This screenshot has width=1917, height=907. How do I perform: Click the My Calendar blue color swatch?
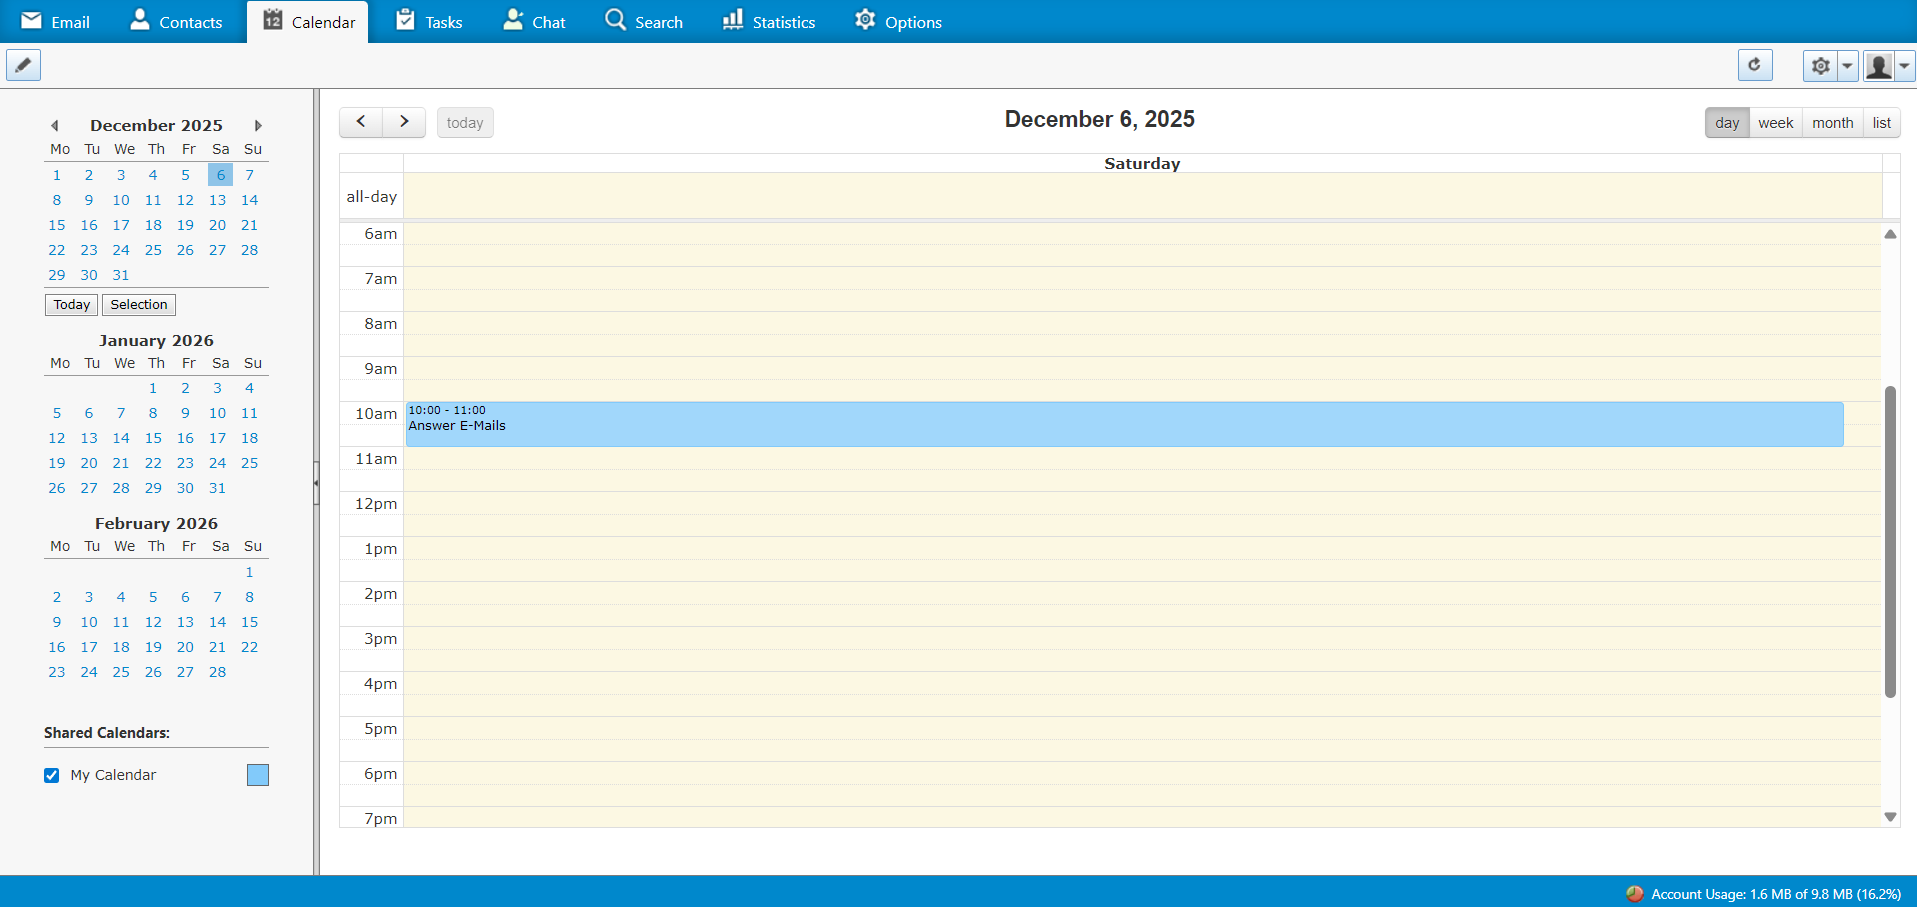258,775
